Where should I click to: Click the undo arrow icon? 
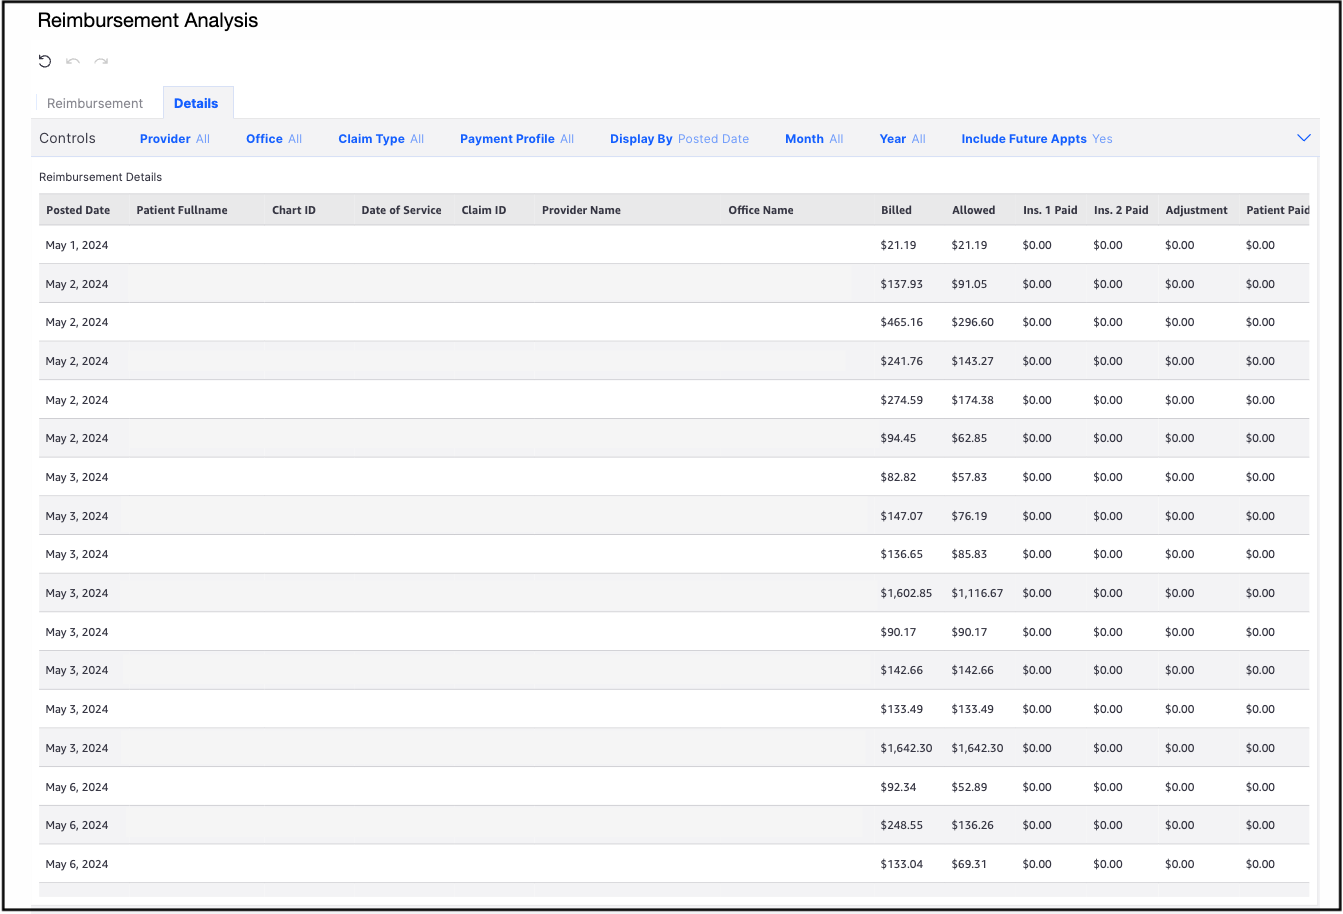(x=73, y=62)
